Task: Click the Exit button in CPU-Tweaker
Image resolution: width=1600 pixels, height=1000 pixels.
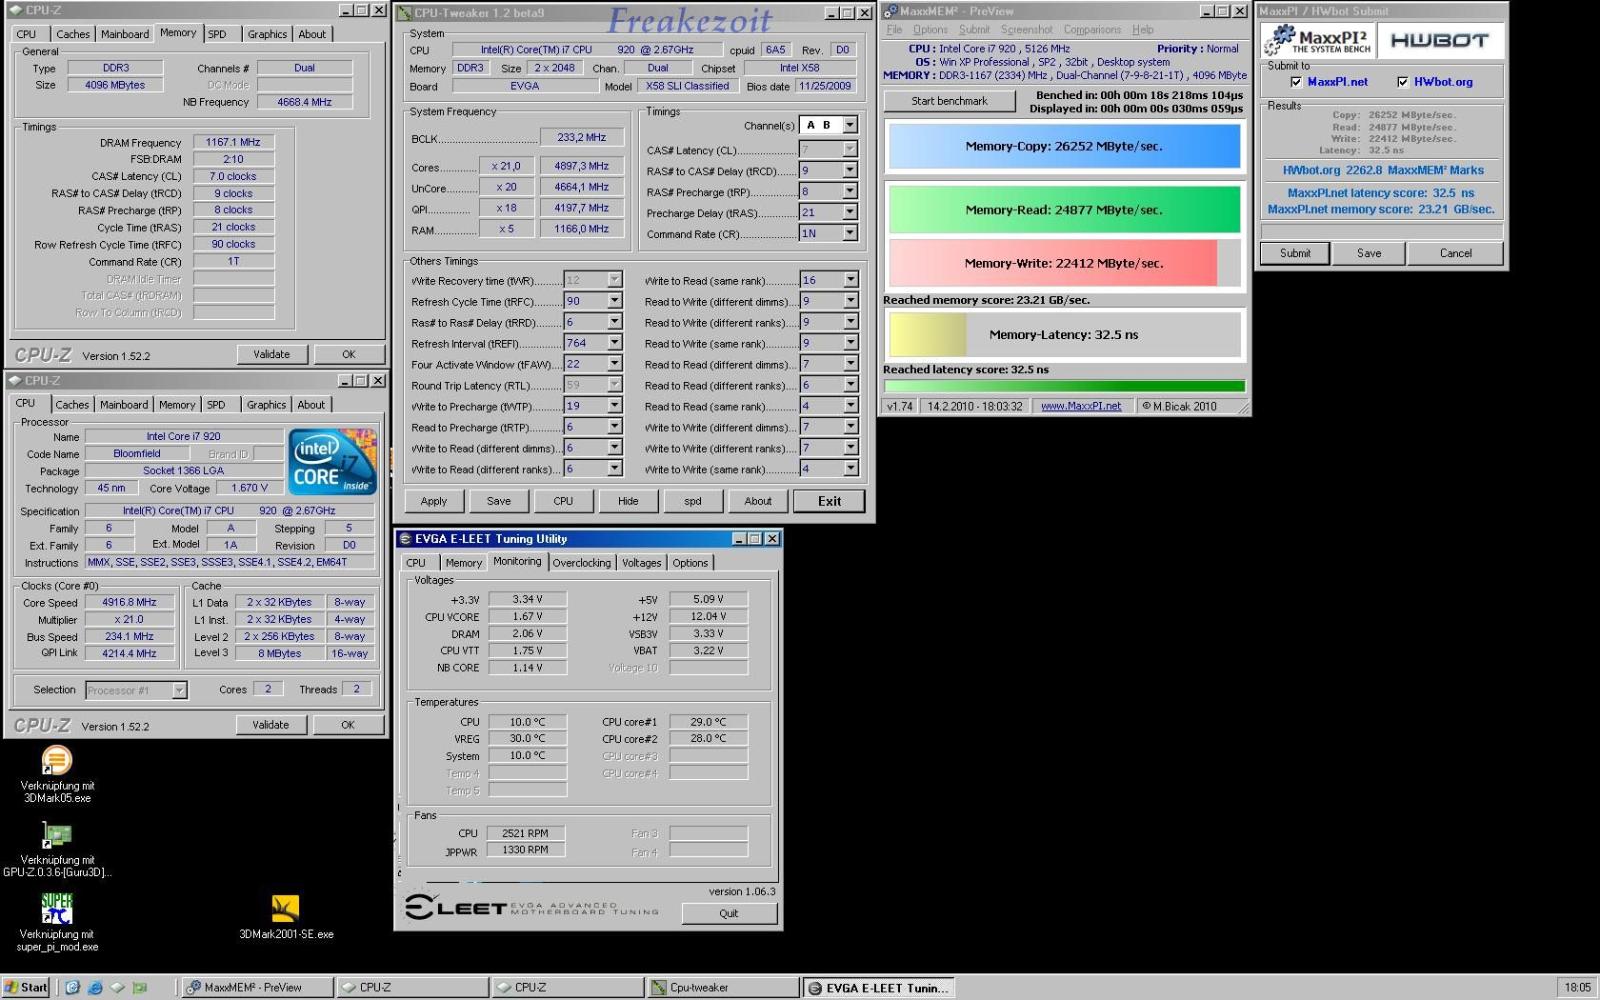Action: pyautogui.click(x=829, y=501)
